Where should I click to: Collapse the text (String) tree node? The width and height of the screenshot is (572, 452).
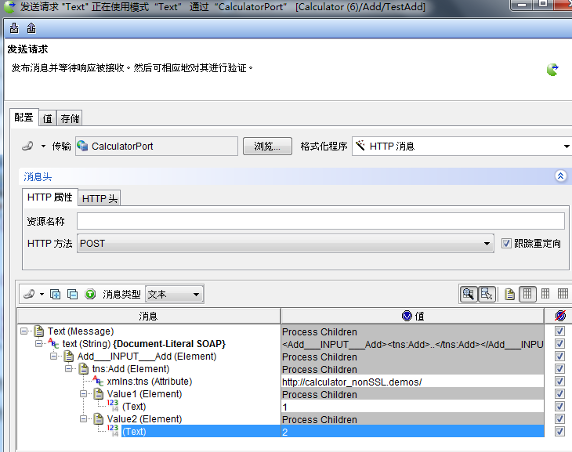38,344
